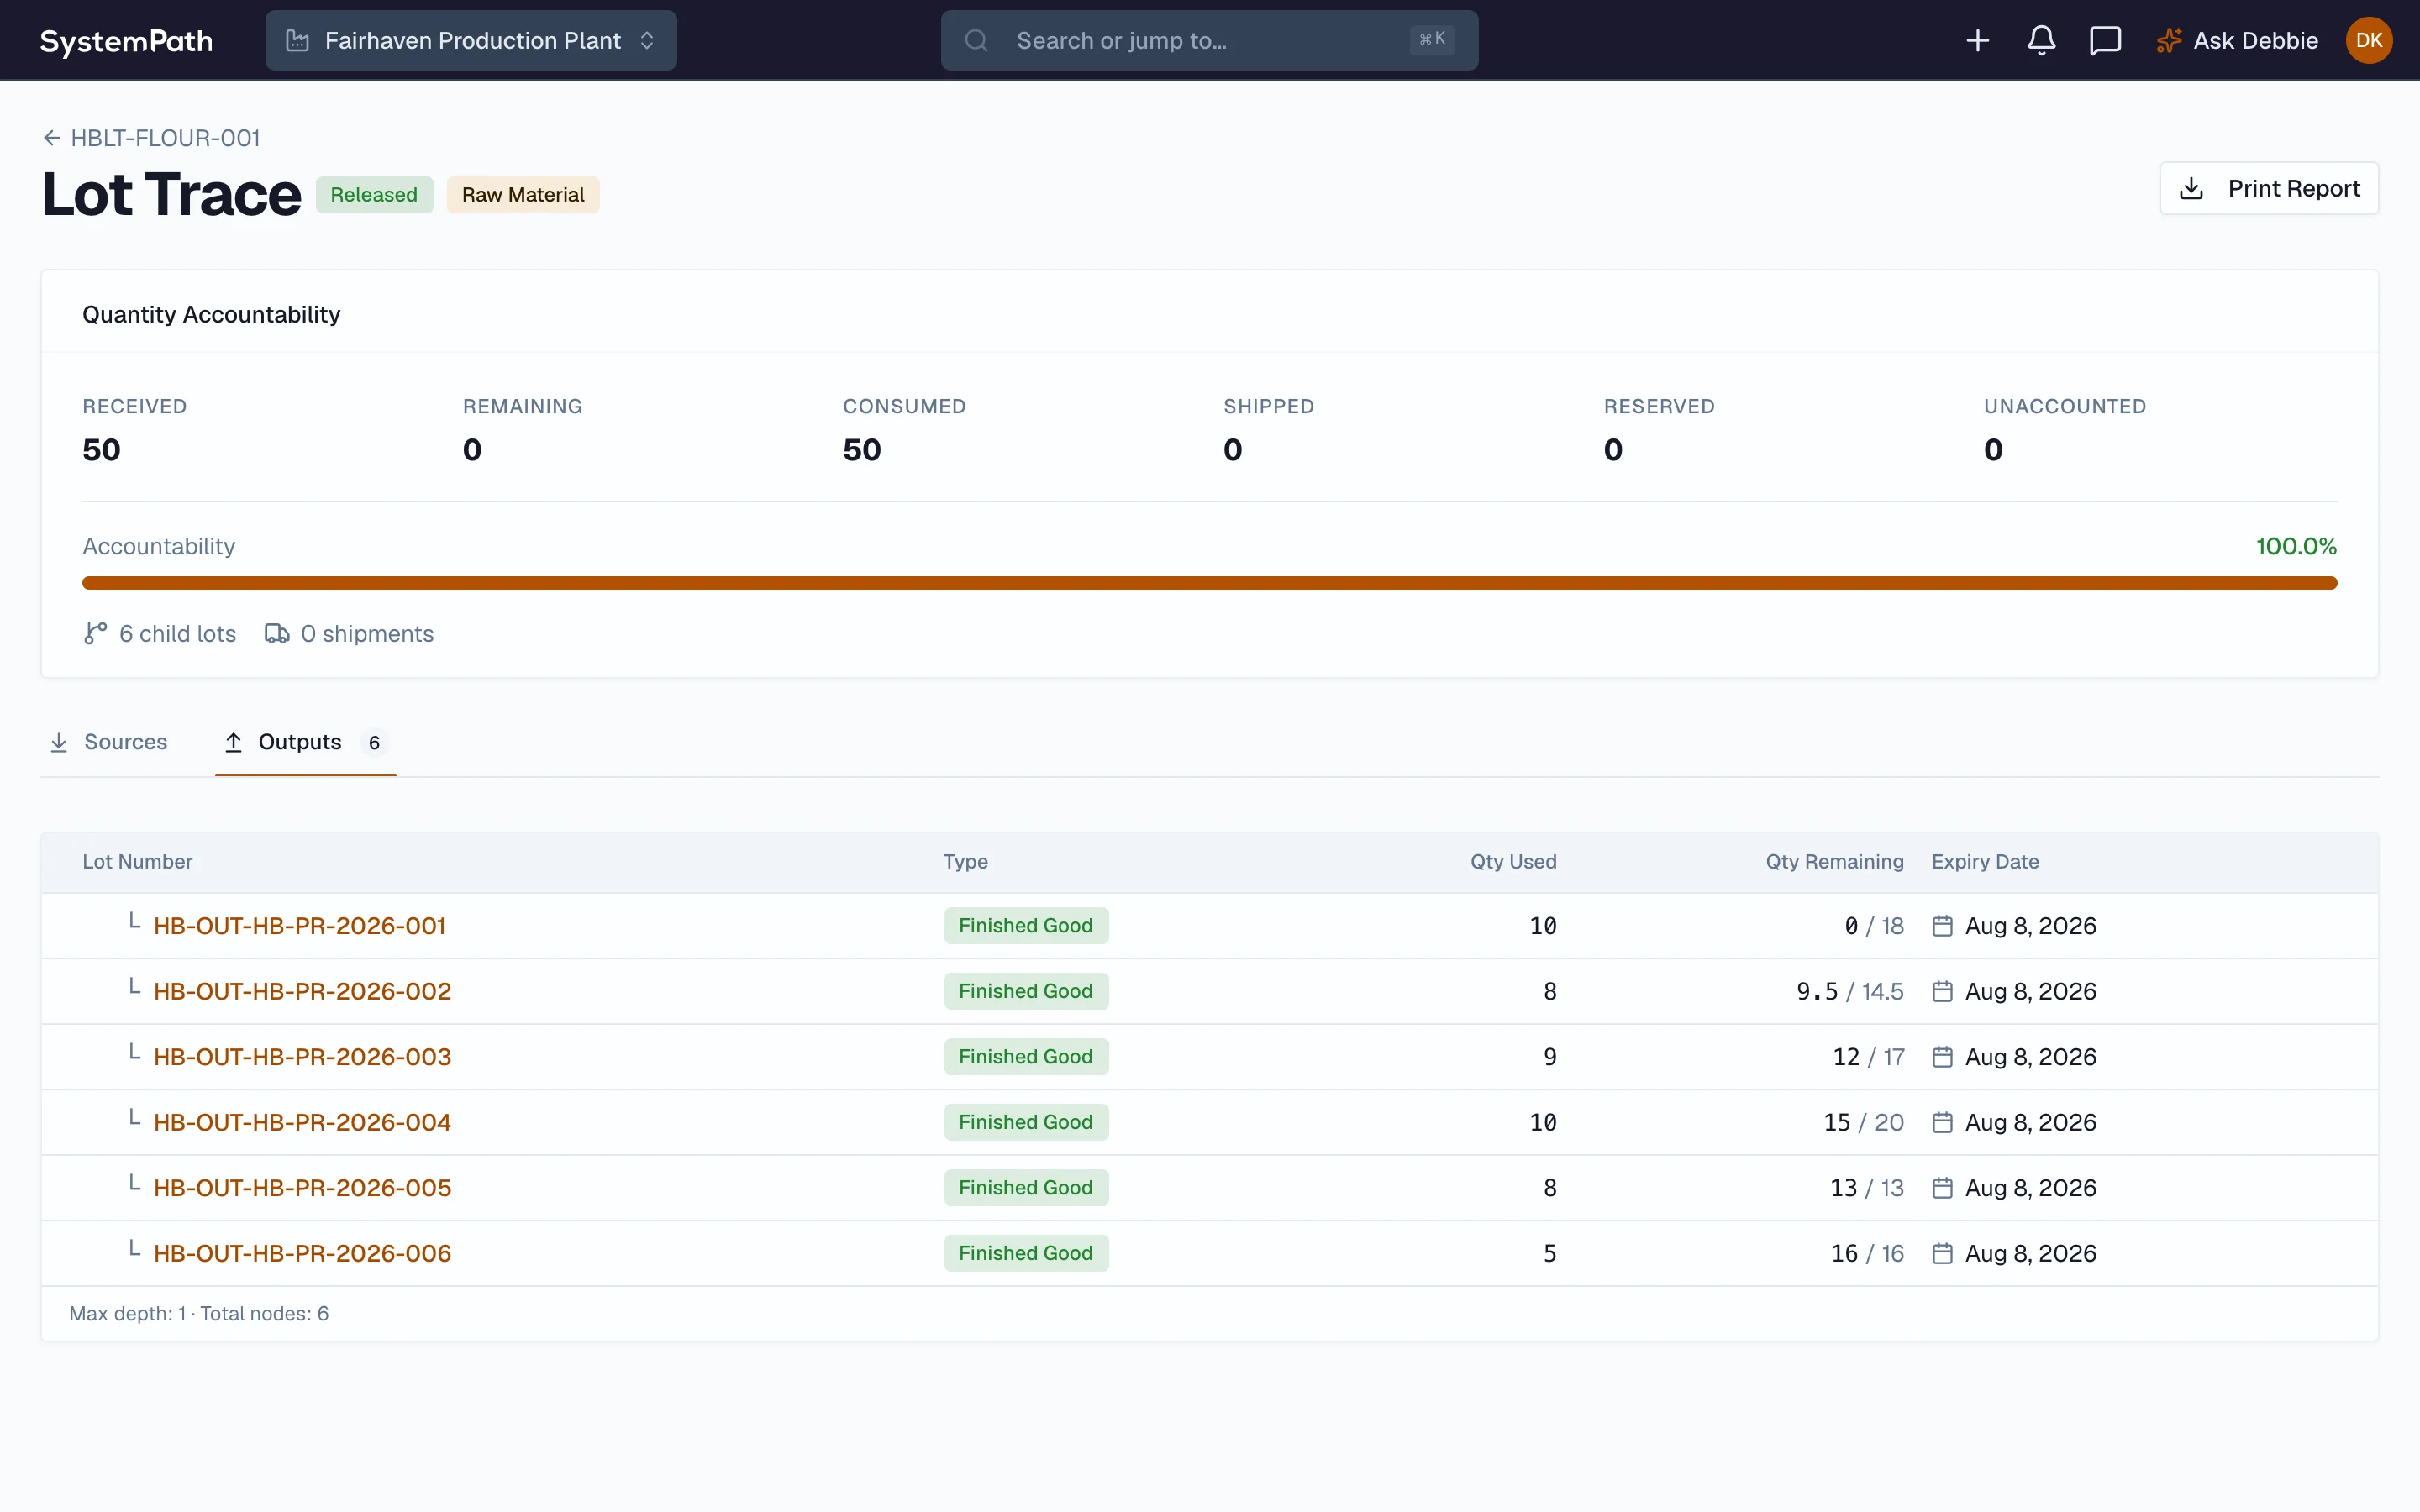Click the Quantity Accountability heading
Viewport: 2420px width, 1512px height.
(211, 315)
